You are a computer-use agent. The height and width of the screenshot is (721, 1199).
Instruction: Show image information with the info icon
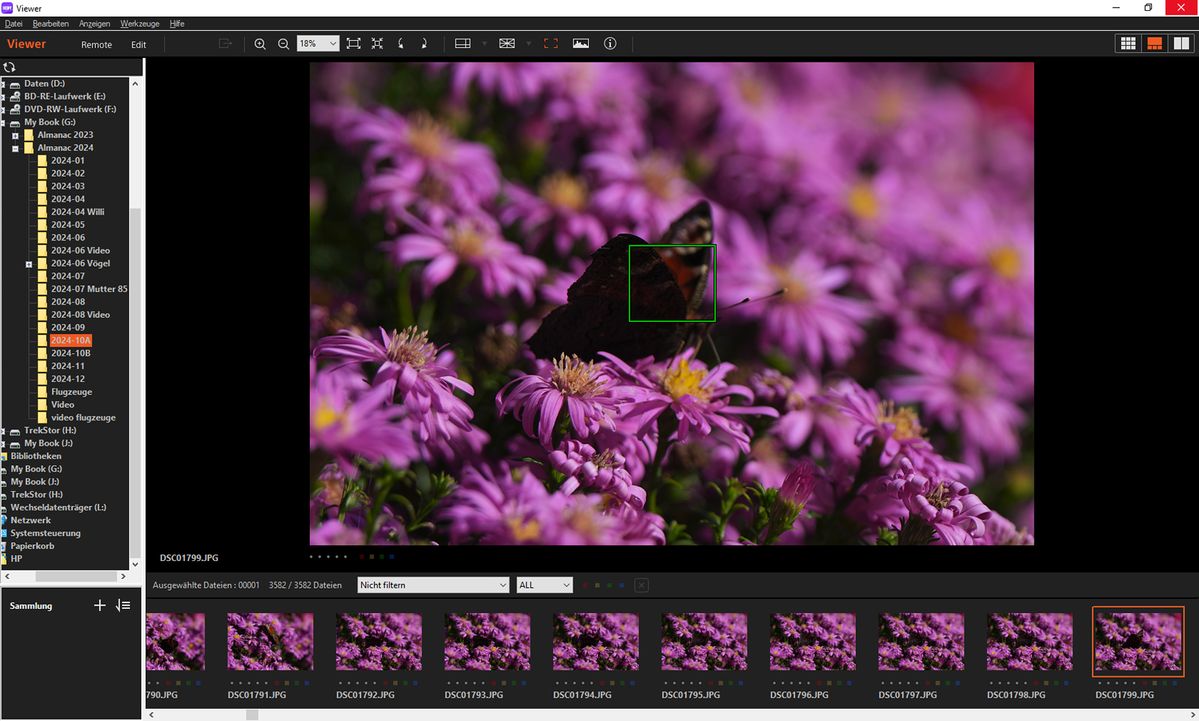(x=610, y=44)
